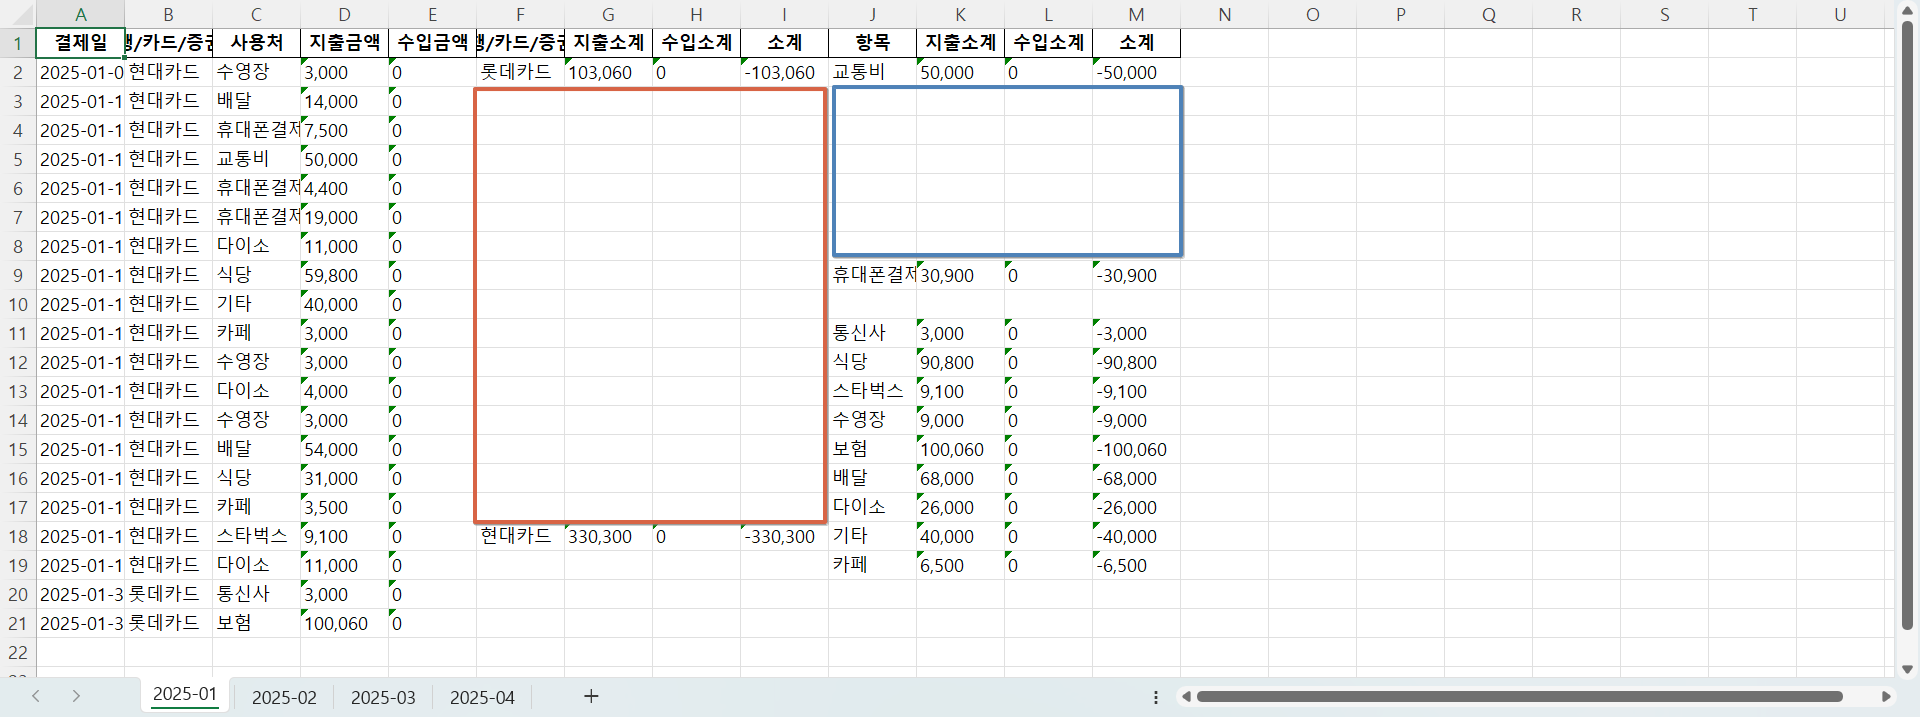
Task: Select row 22 header
Action: point(17,652)
